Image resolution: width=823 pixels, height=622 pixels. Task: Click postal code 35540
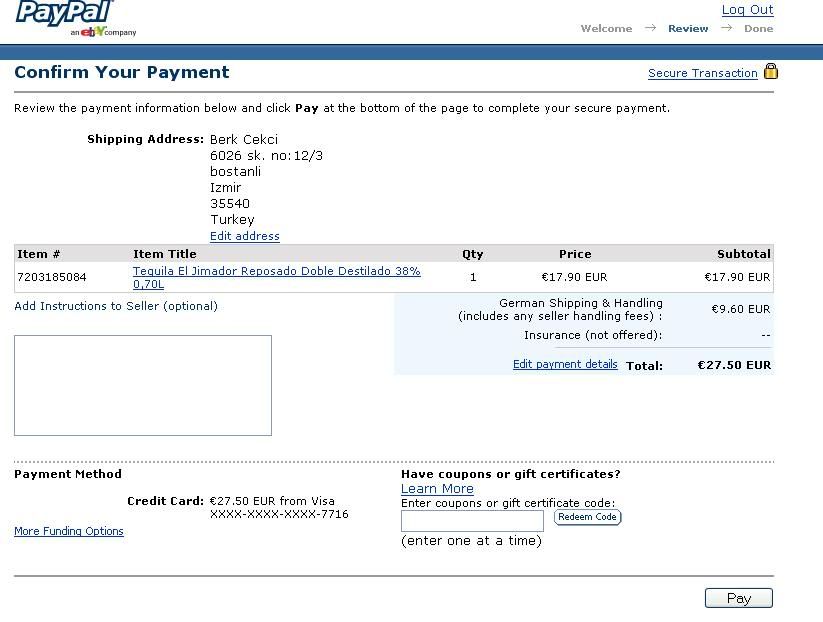[x=230, y=204]
